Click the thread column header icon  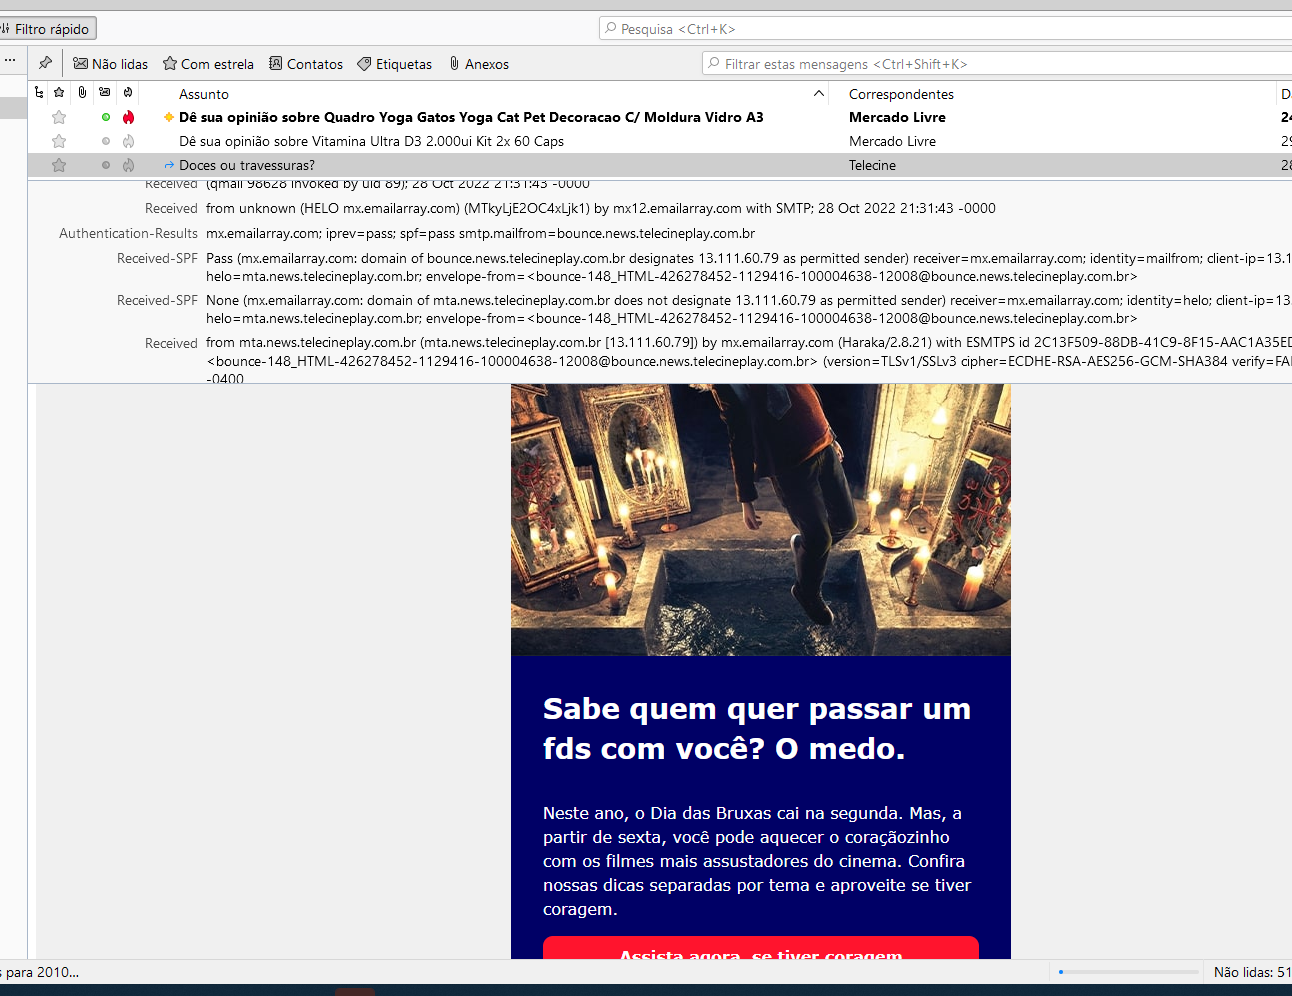(39, 93)
